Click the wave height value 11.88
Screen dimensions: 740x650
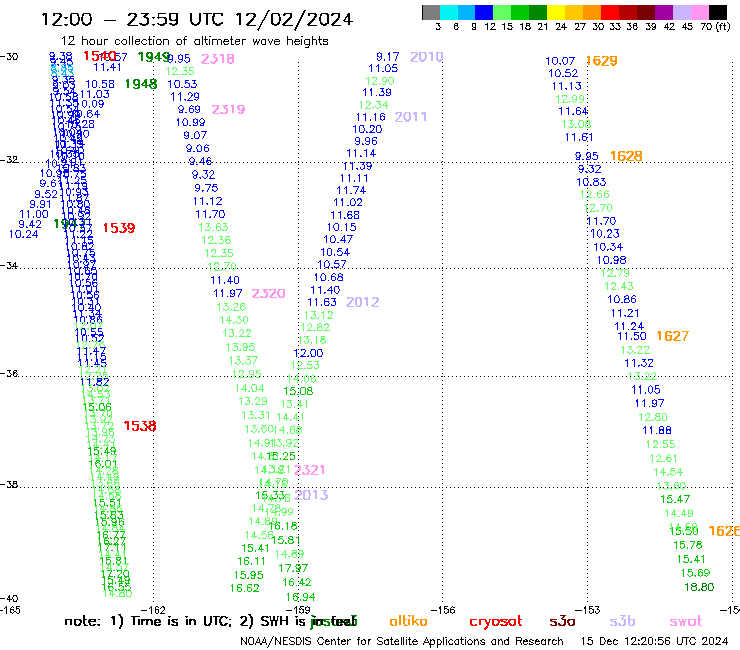tap(657, 430)
